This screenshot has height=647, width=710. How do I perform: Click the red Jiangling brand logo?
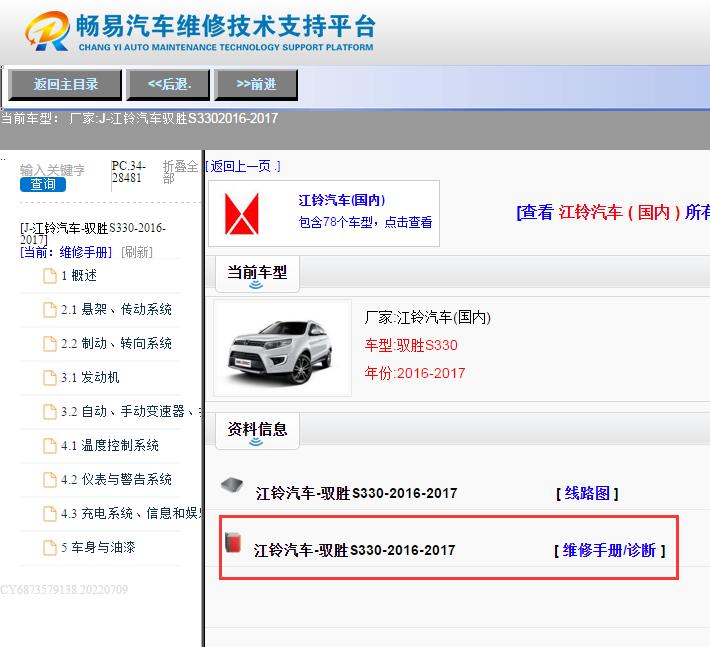(242, 214)
